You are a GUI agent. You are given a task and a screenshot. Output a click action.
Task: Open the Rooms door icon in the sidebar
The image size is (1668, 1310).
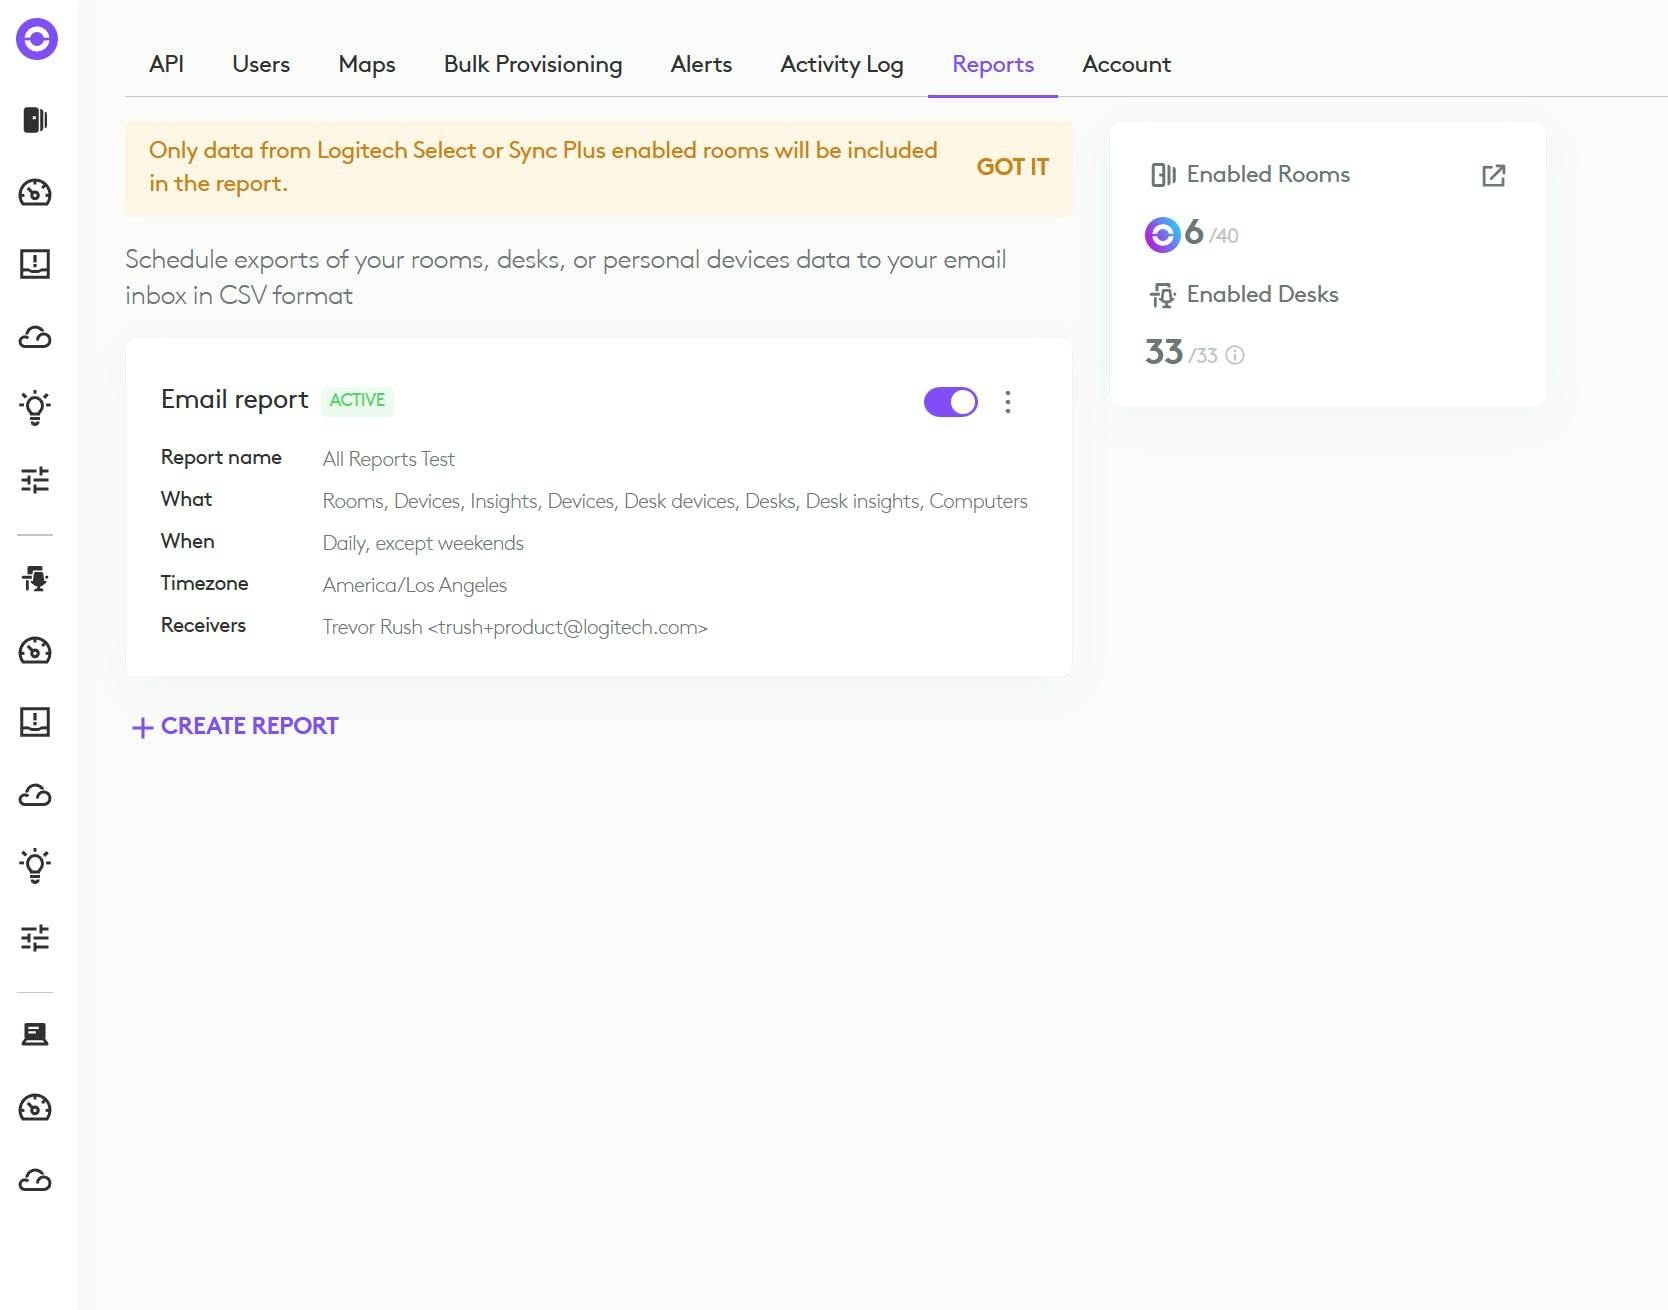(x=35, y=120)
